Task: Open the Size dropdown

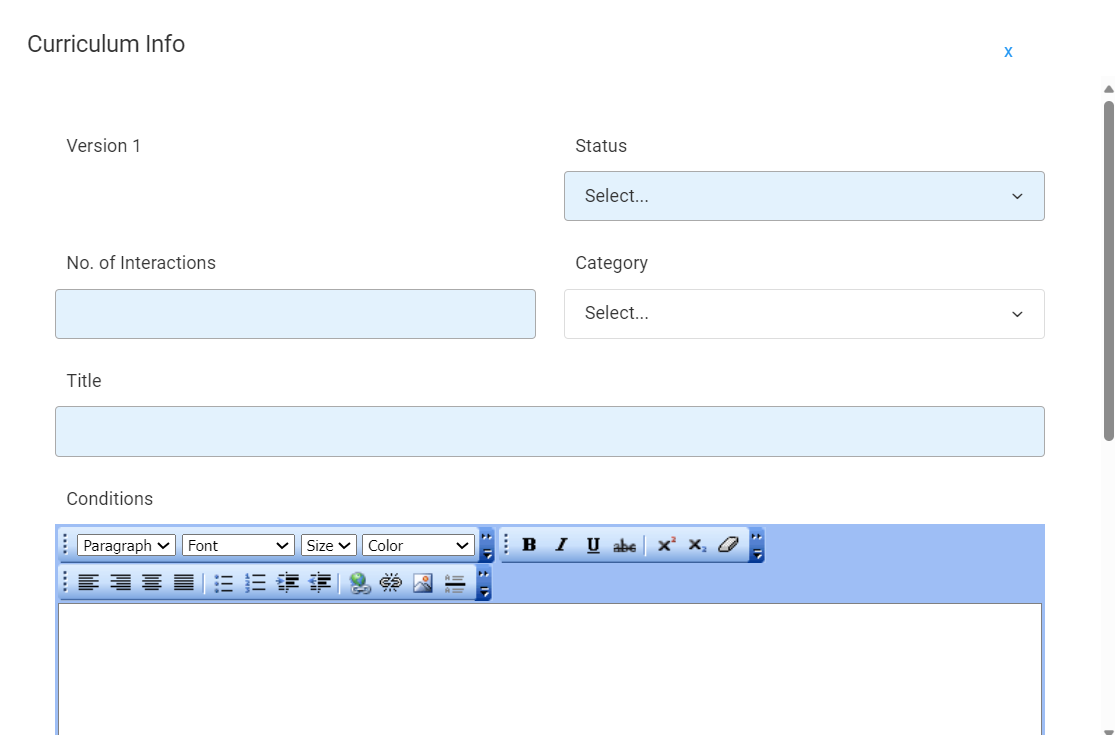Action: tap(329, 545)
